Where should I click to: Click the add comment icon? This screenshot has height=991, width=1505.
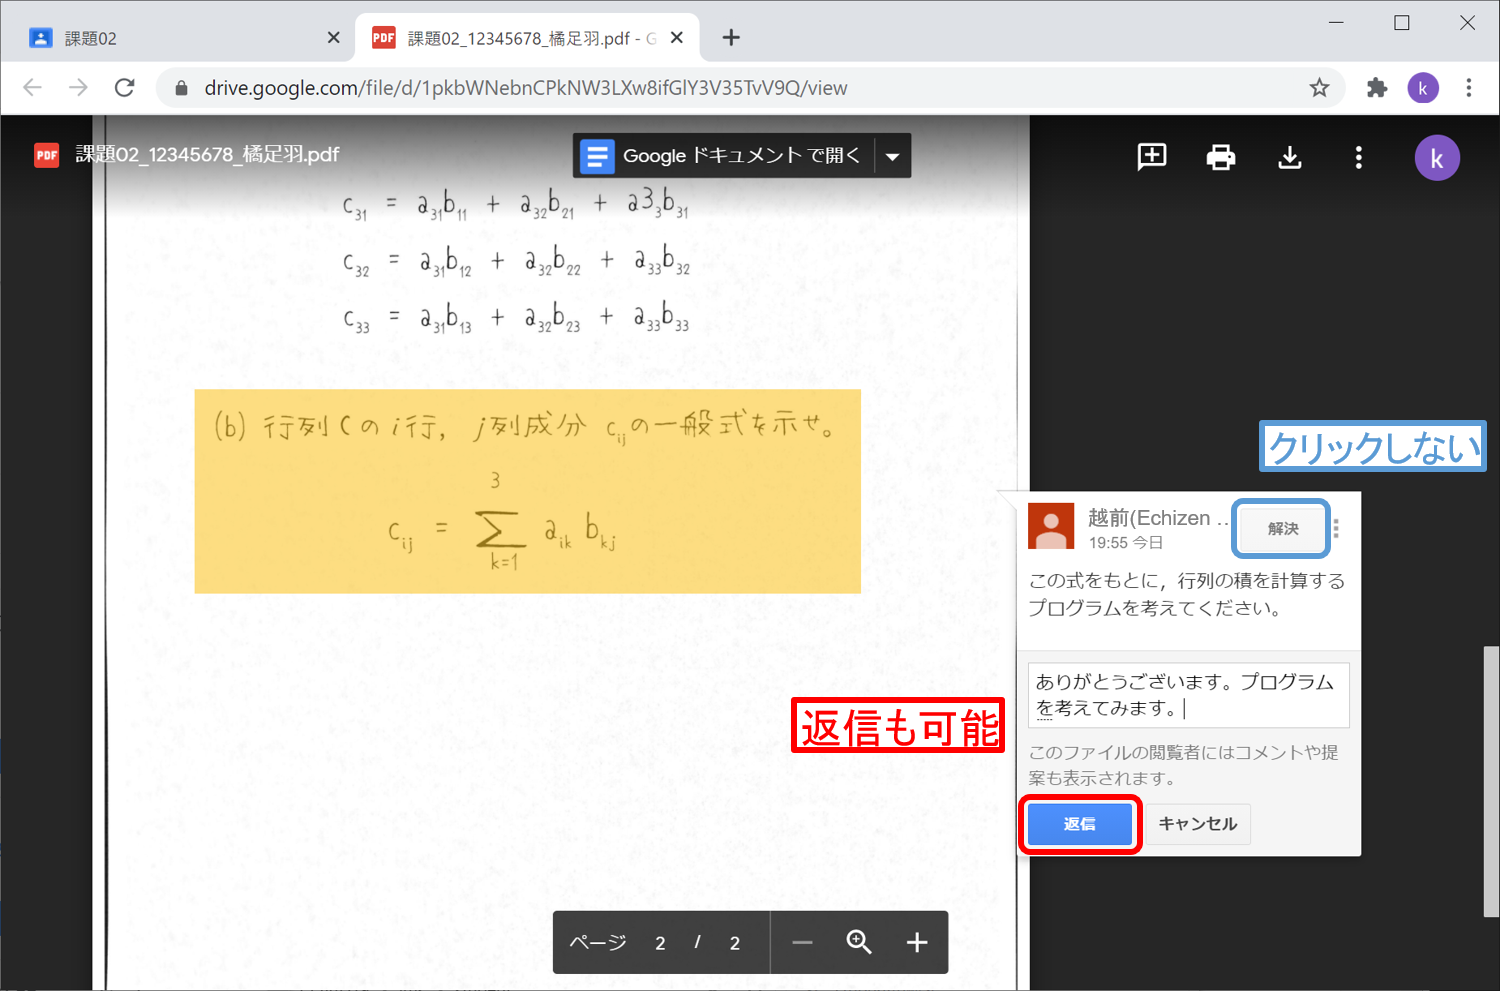click(1152, 157)
